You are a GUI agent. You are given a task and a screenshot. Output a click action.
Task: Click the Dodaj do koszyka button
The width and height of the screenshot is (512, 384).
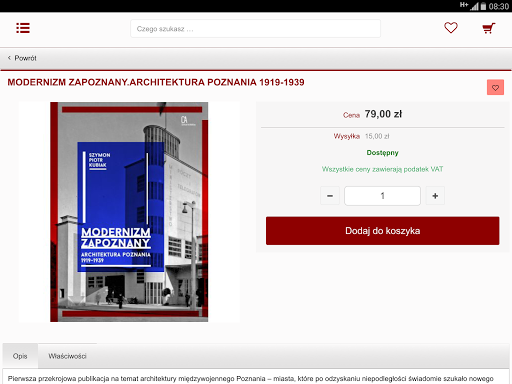[383, 231]
